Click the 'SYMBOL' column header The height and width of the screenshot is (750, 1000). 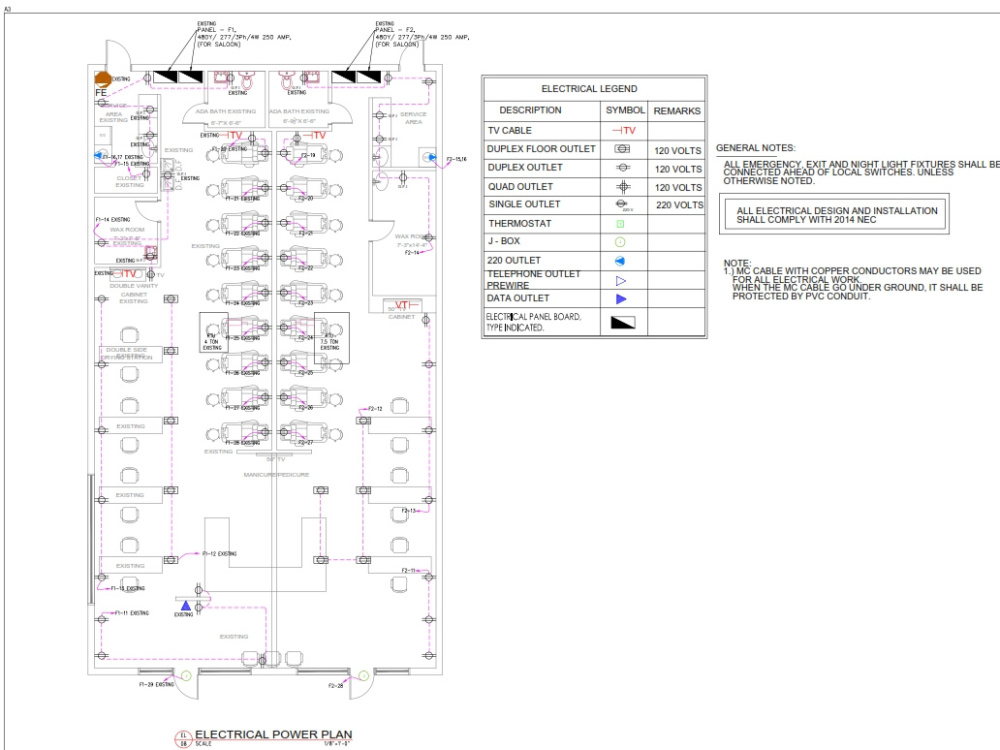(625, 110)
